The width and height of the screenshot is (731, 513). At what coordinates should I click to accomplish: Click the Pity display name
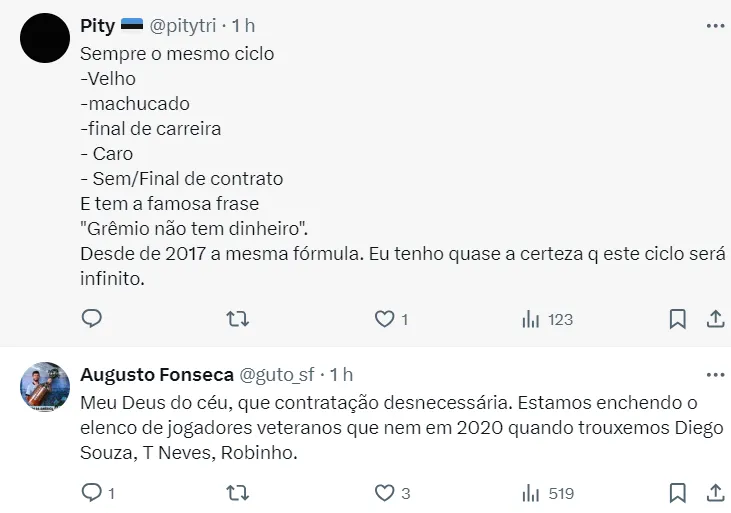pos(97,26)
